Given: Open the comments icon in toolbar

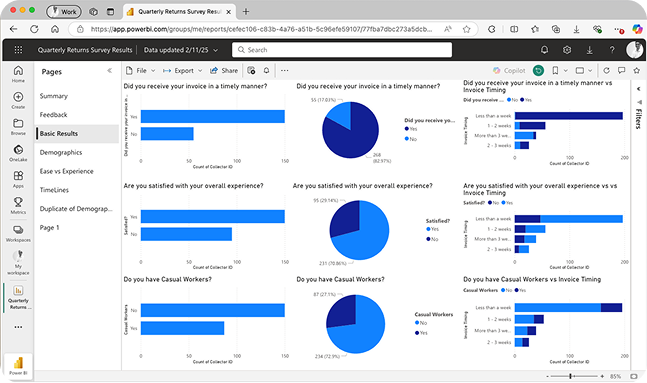Looking at the screenshot, I should [621, 71].
